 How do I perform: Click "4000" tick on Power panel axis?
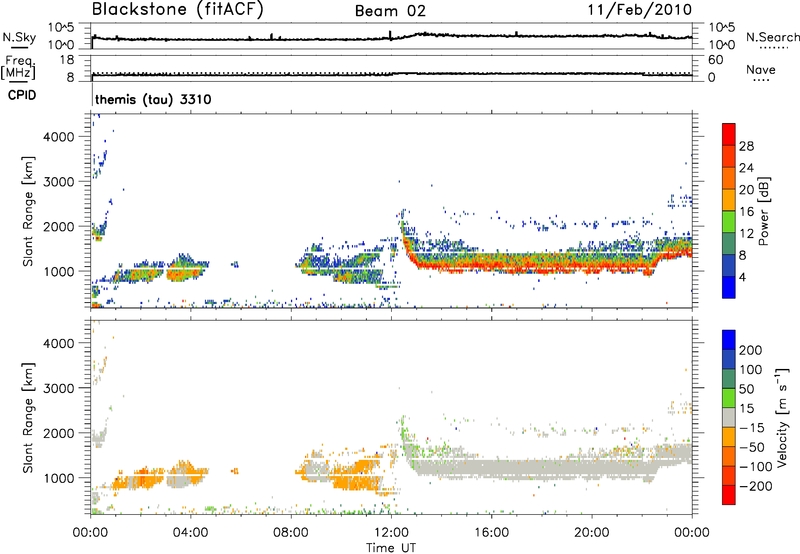click(59, 137)
